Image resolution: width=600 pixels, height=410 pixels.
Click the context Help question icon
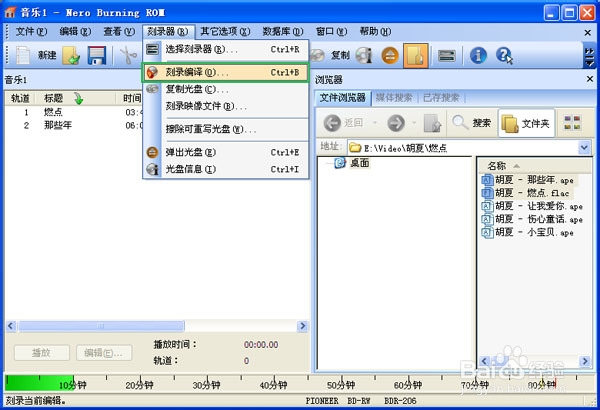(x=504, y=56)
